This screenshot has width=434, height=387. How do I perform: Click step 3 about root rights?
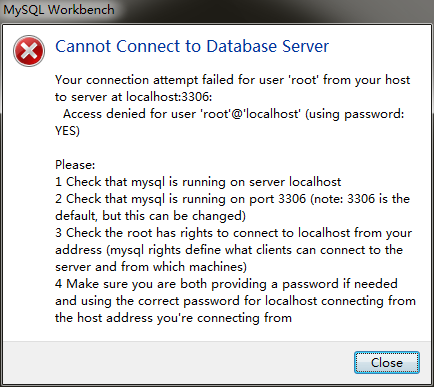[x=233, y=233]
